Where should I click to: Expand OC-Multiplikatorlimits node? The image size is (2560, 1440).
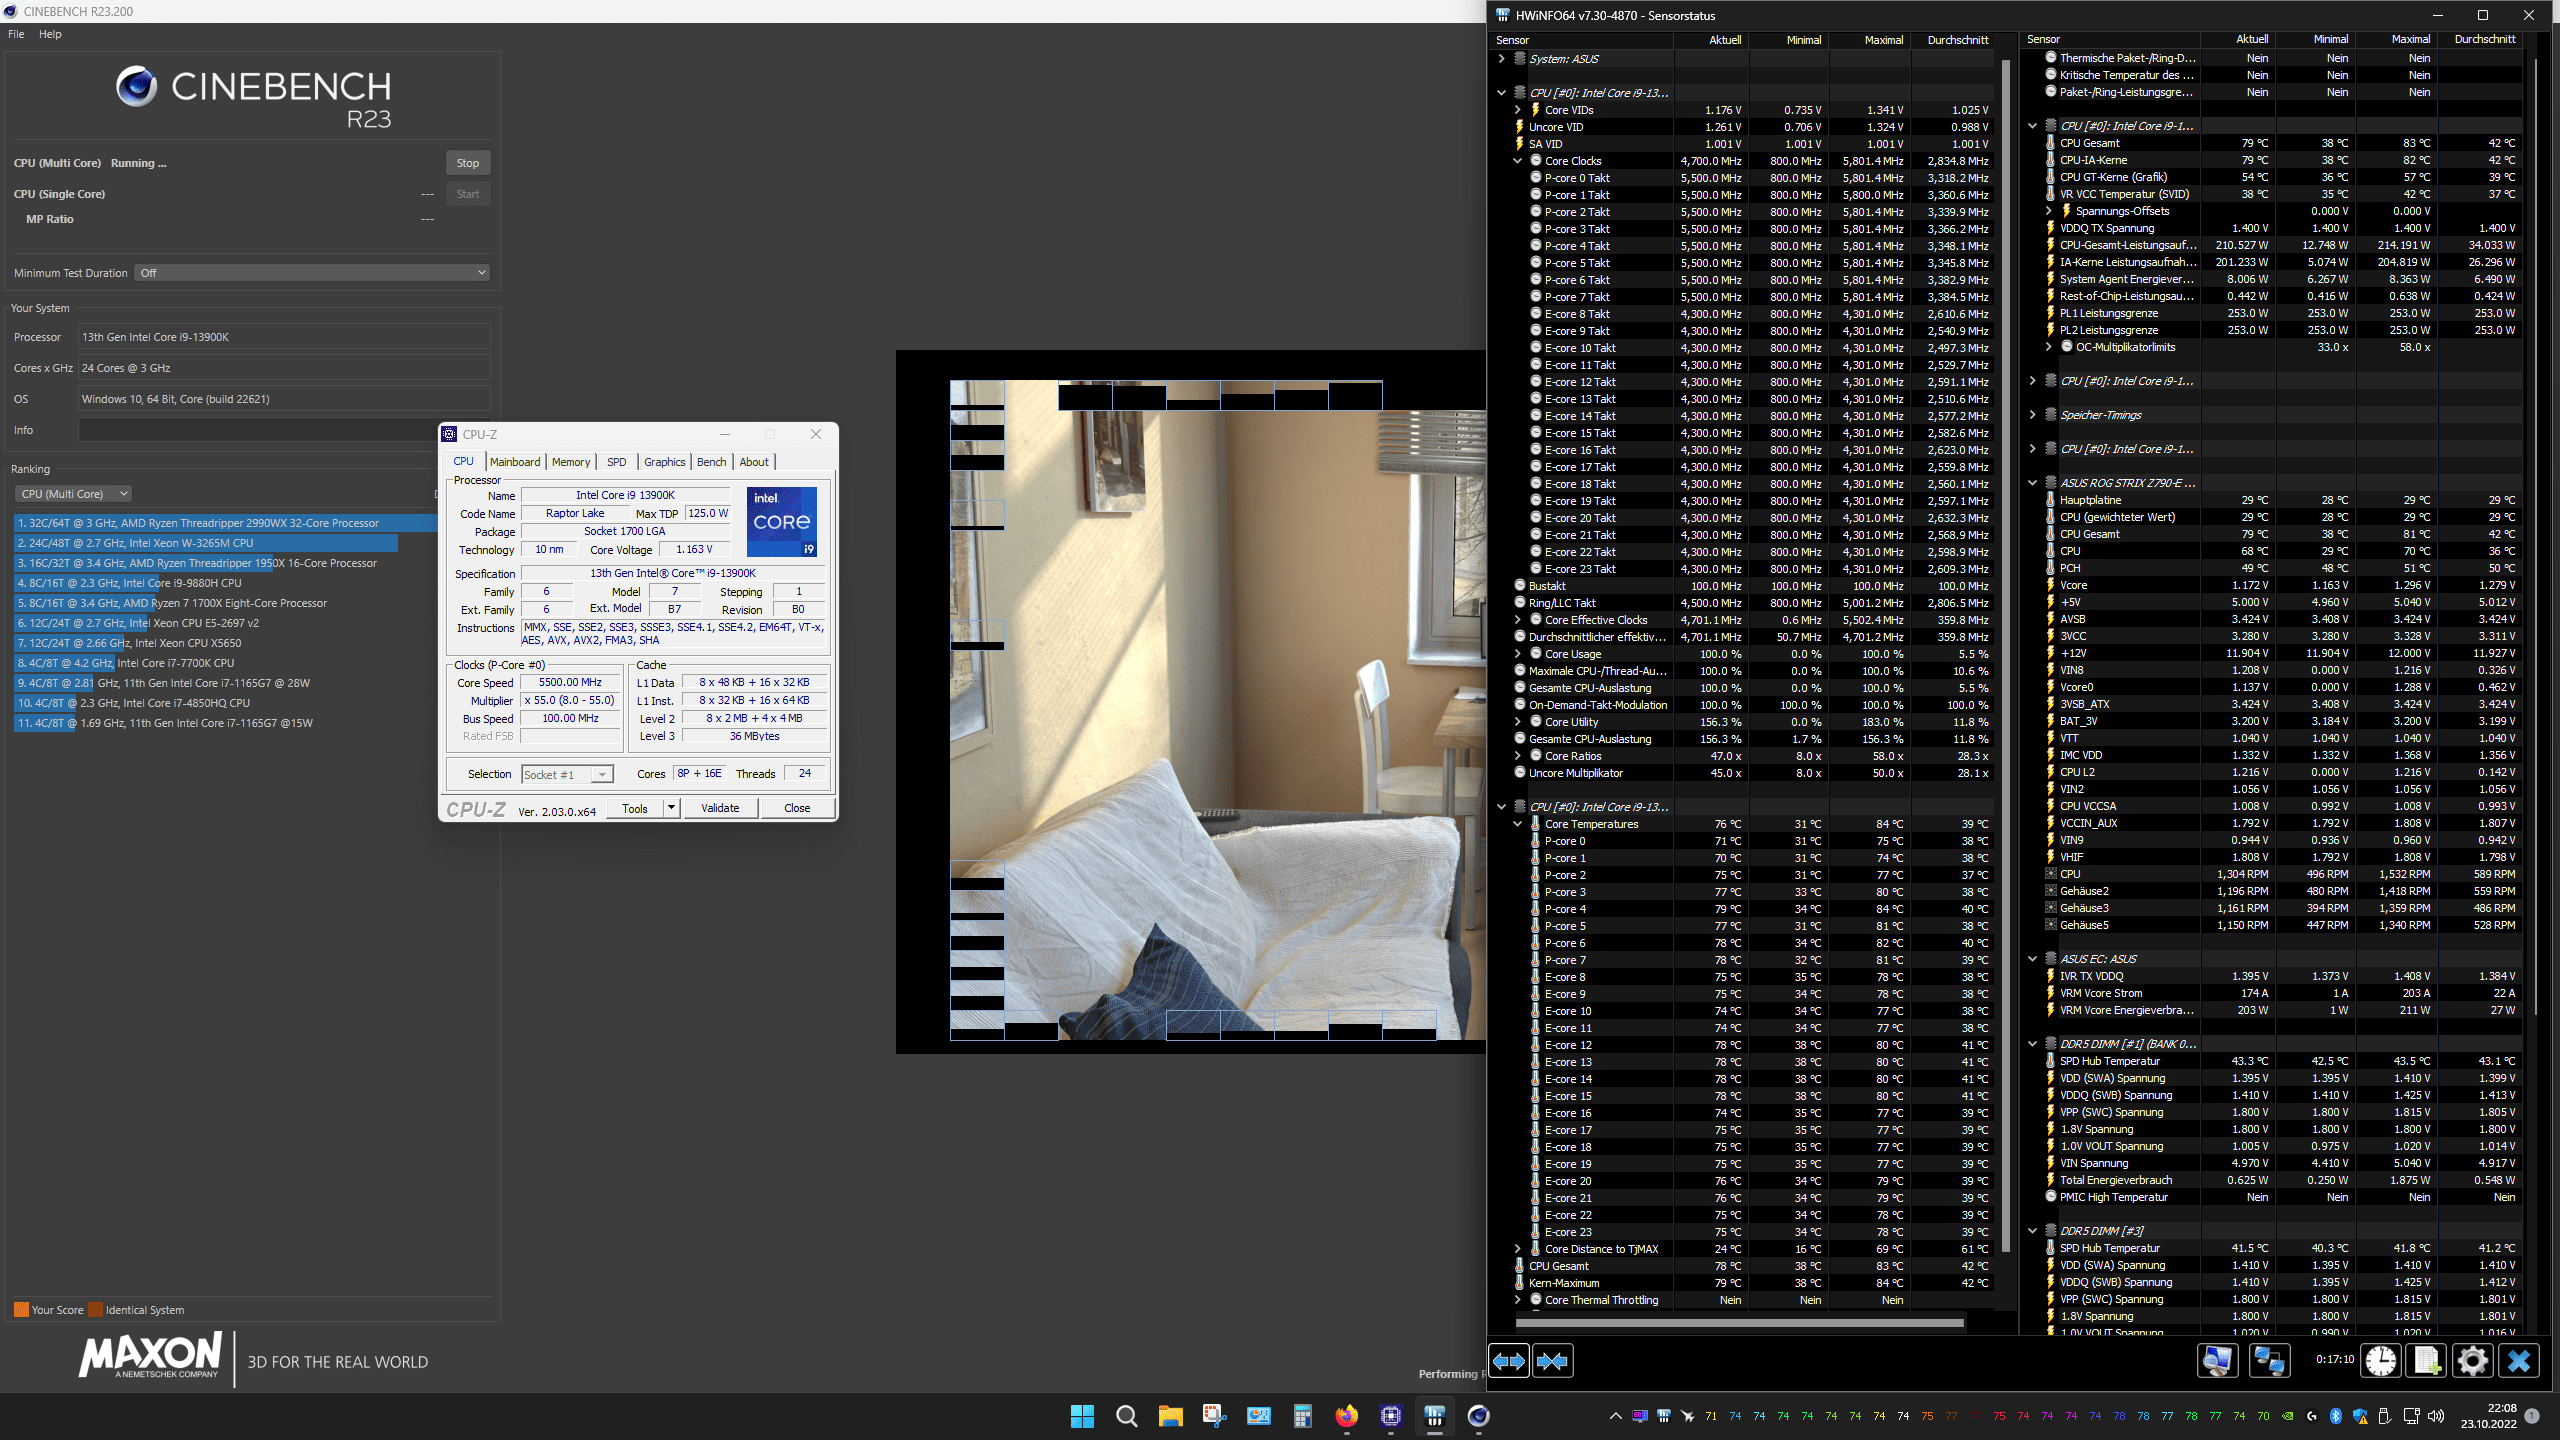pos(2048,347)
